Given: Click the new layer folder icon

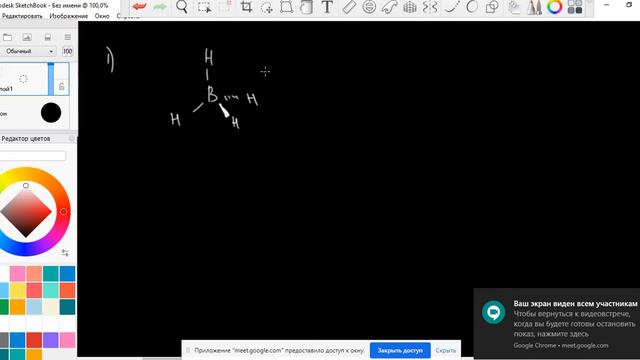Looking at the screenshot, I should click(7, 37).
